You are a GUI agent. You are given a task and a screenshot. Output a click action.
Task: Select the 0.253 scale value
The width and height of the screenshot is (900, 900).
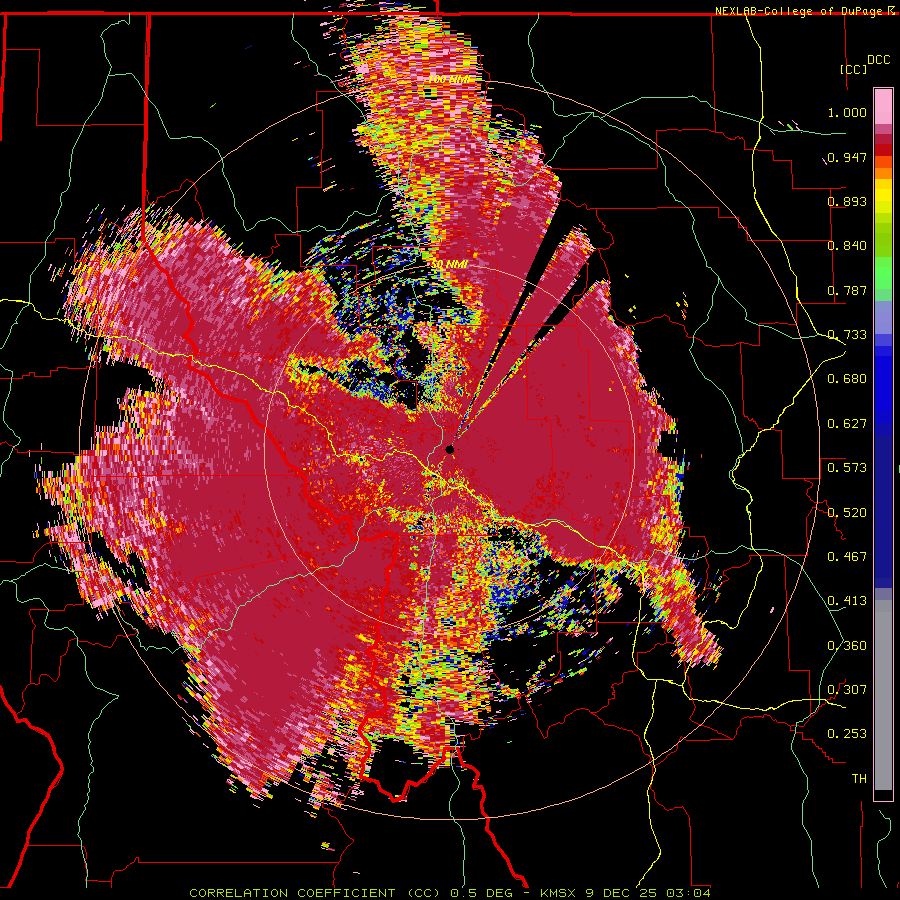click(x=847, y=734)
